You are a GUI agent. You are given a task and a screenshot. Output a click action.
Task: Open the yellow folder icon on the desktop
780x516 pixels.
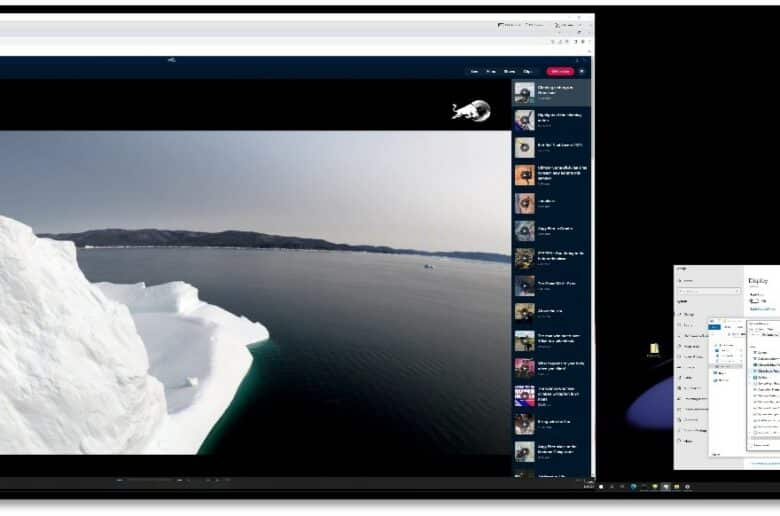tap(654, 349)
